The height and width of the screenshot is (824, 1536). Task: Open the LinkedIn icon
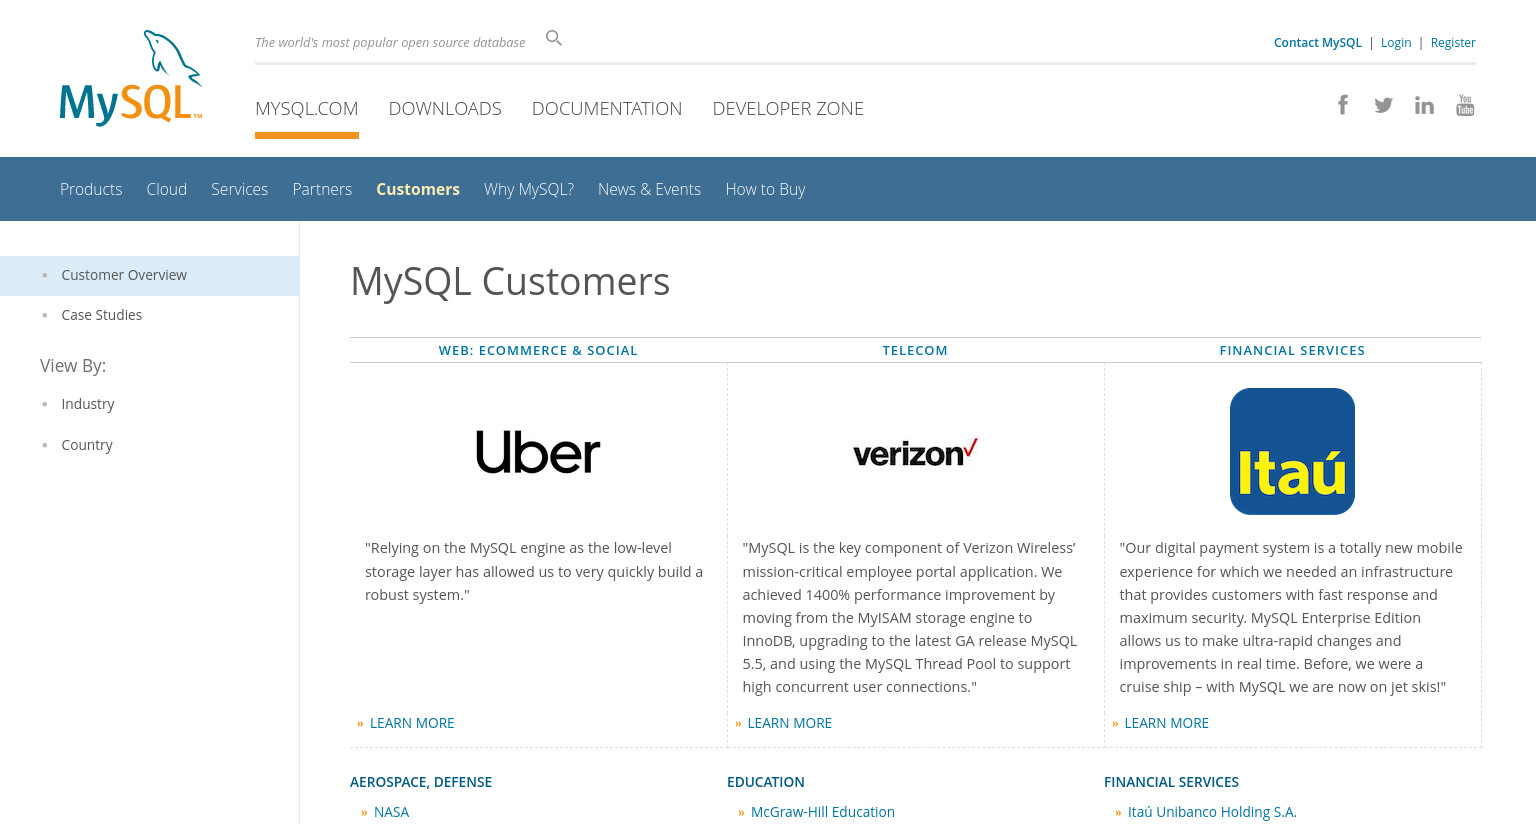tap(1424, 105)
